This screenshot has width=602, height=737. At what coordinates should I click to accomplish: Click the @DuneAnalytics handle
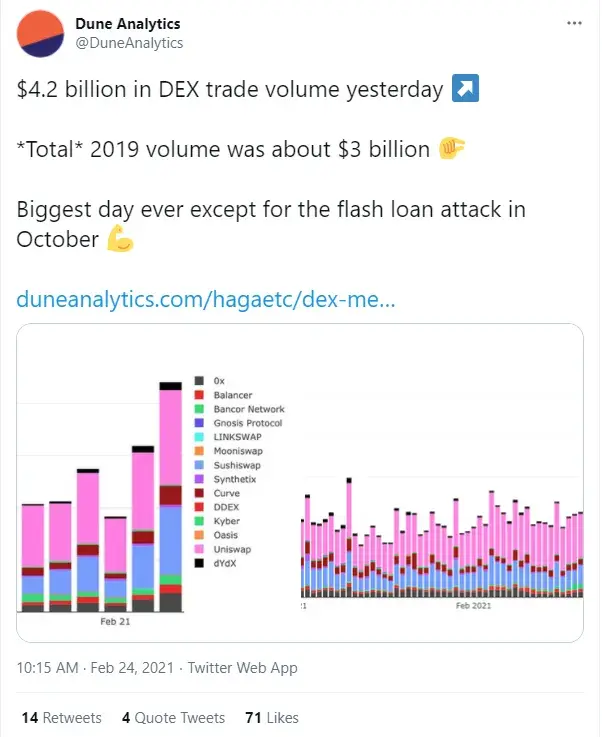(129, 43)
